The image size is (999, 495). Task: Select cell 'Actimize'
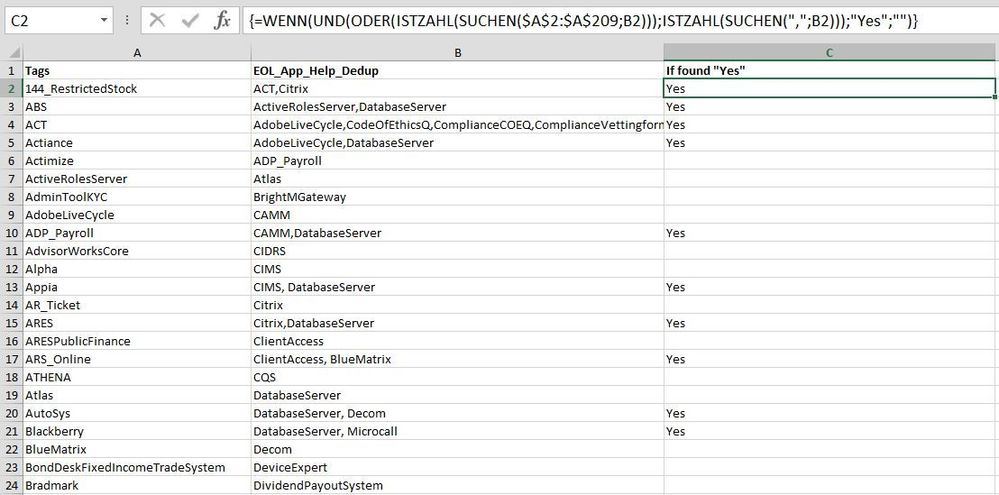[137, 161]
